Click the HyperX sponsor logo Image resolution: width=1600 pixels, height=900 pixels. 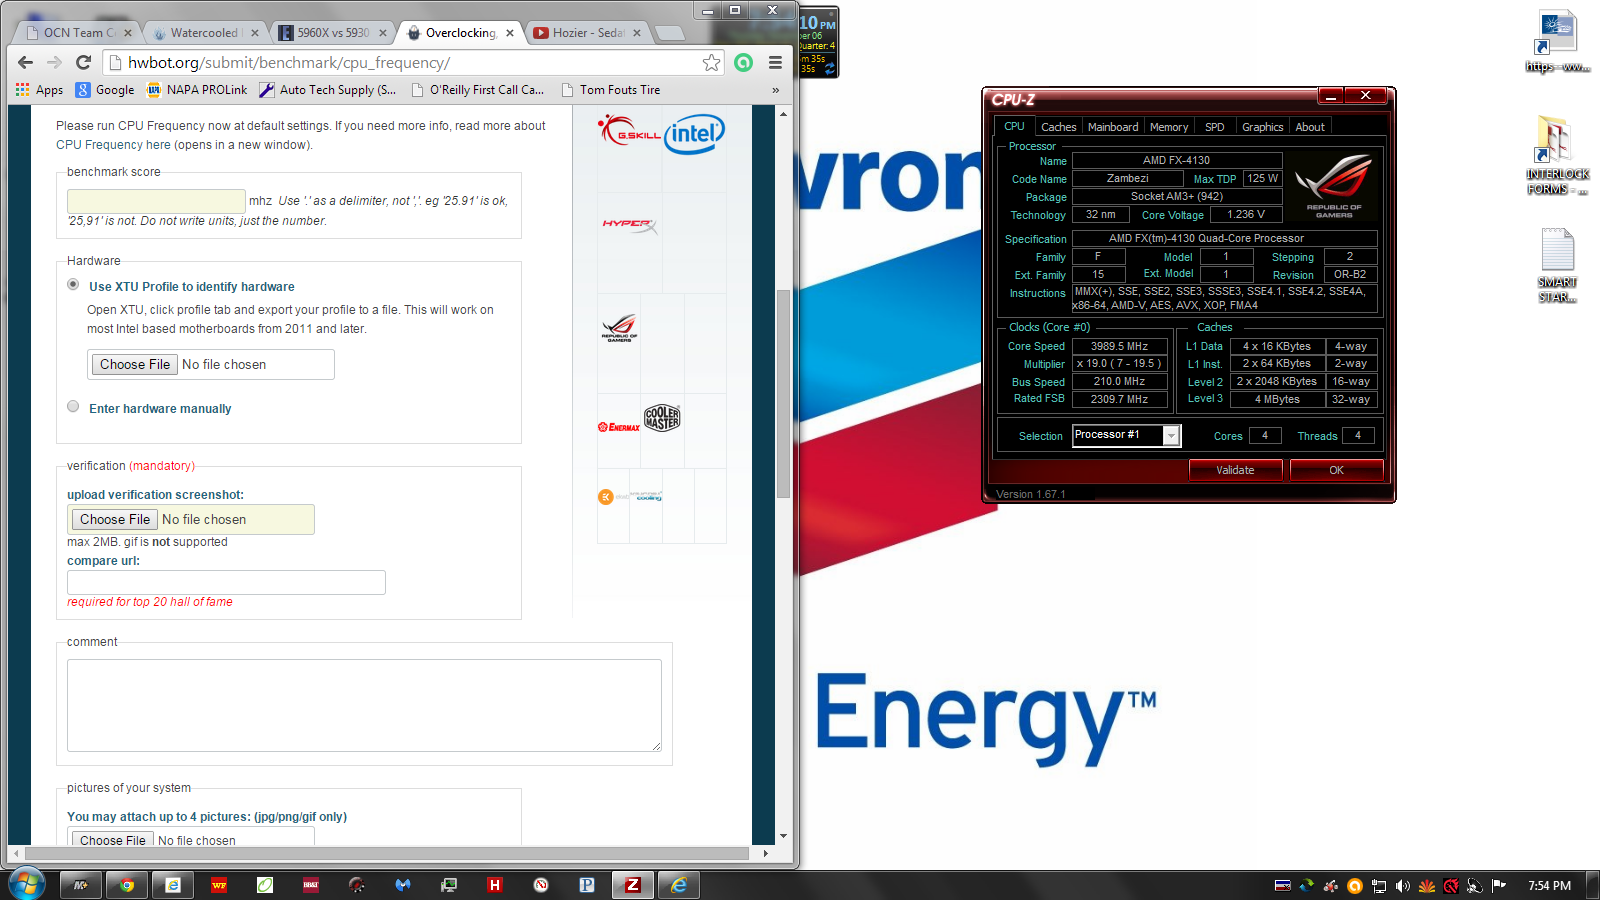tap(629, 226)
